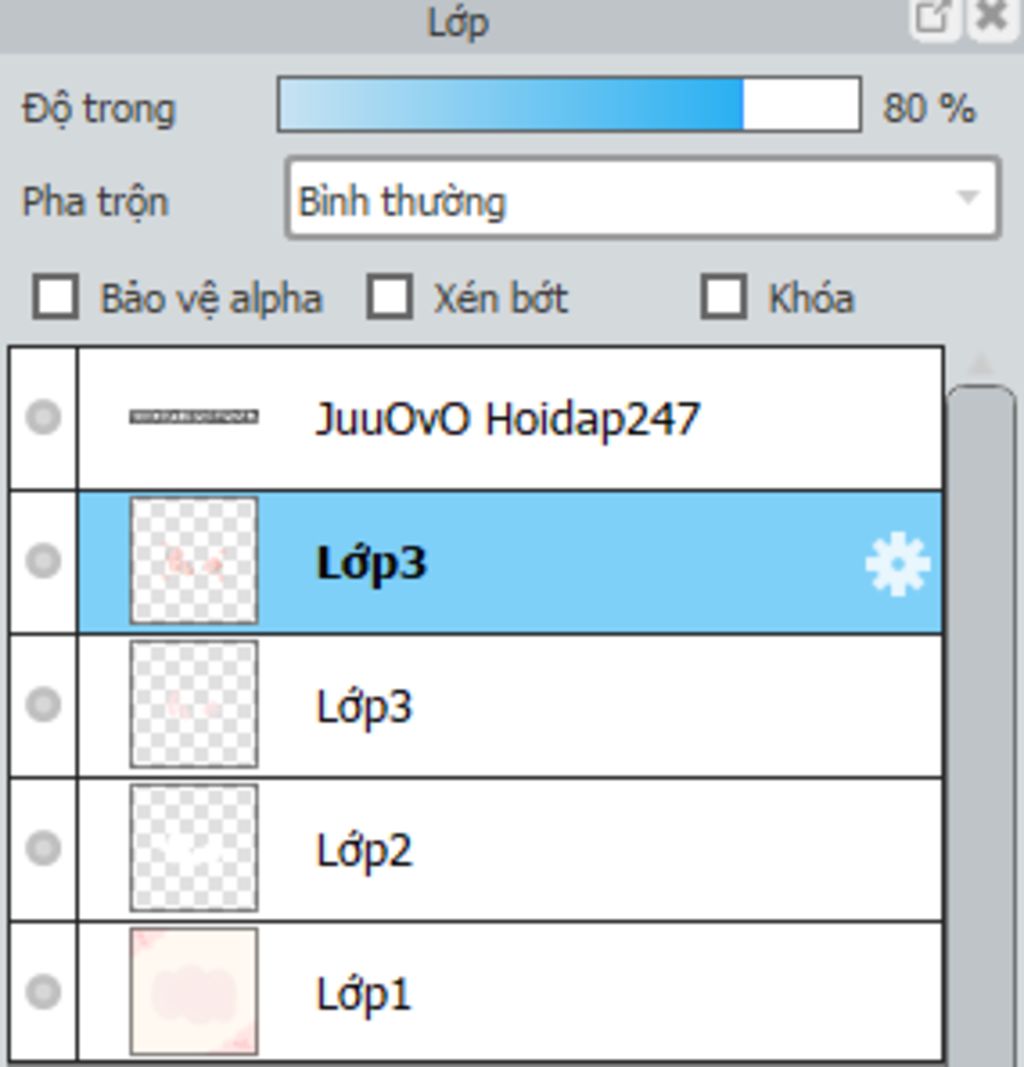Hide the Lớp2 layer

(x=43, y=849)
